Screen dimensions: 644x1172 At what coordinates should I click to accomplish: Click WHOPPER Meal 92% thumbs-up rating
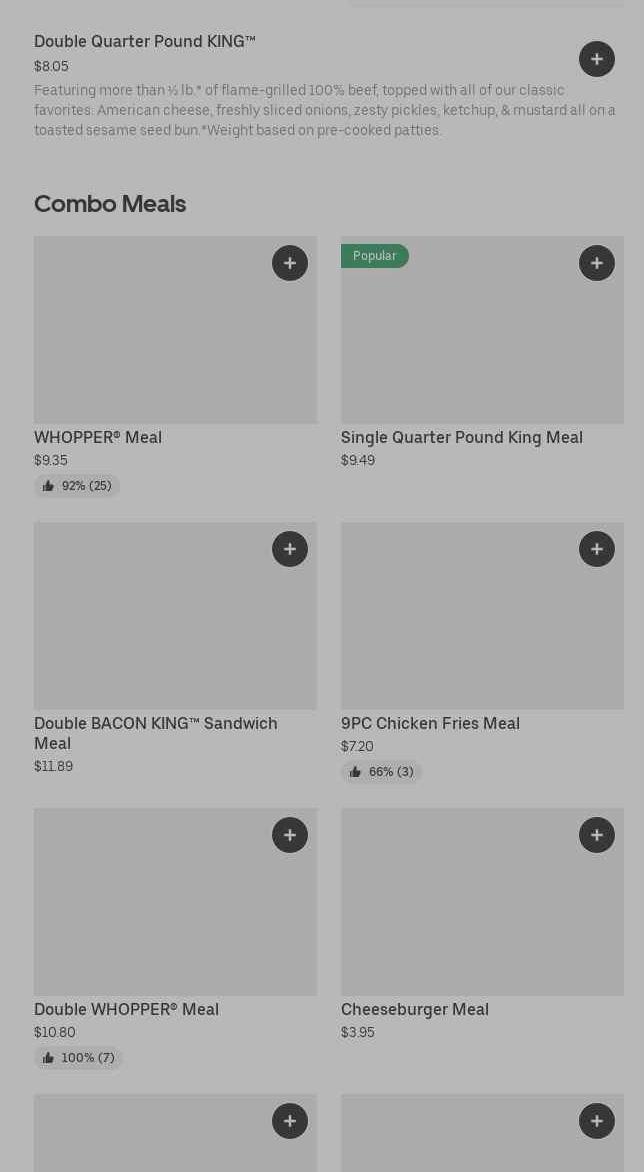77,486
